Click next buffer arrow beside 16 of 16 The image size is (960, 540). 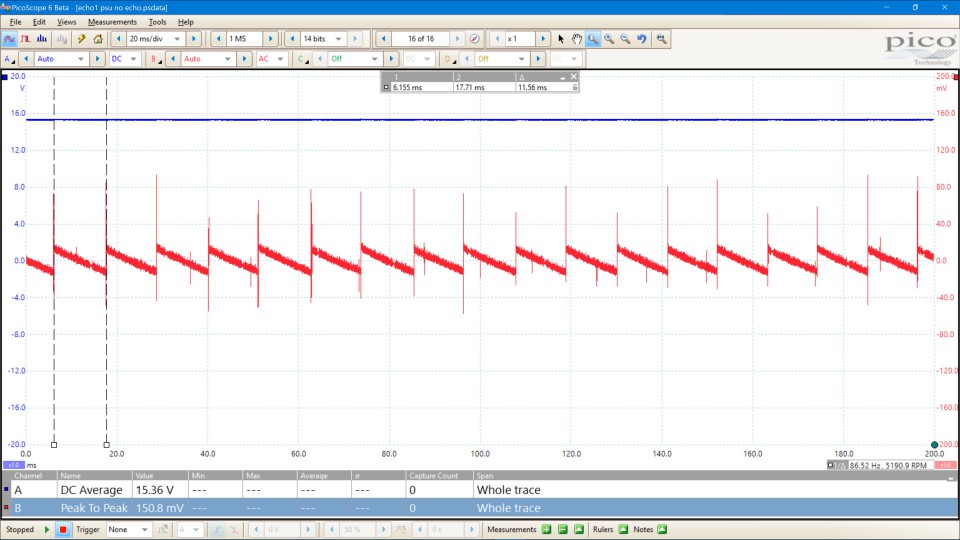pyautogui.click(x=457, y=39)
